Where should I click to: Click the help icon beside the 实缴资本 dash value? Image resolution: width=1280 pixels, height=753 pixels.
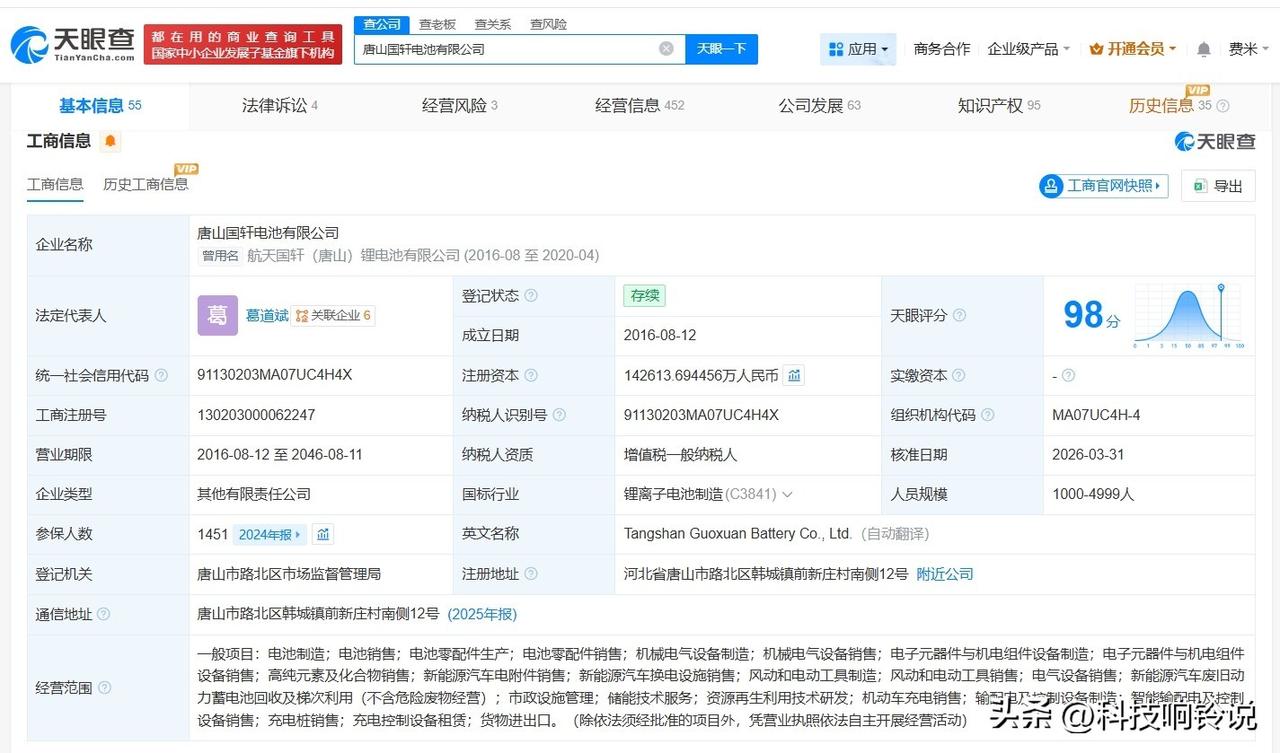[1068, 376]
